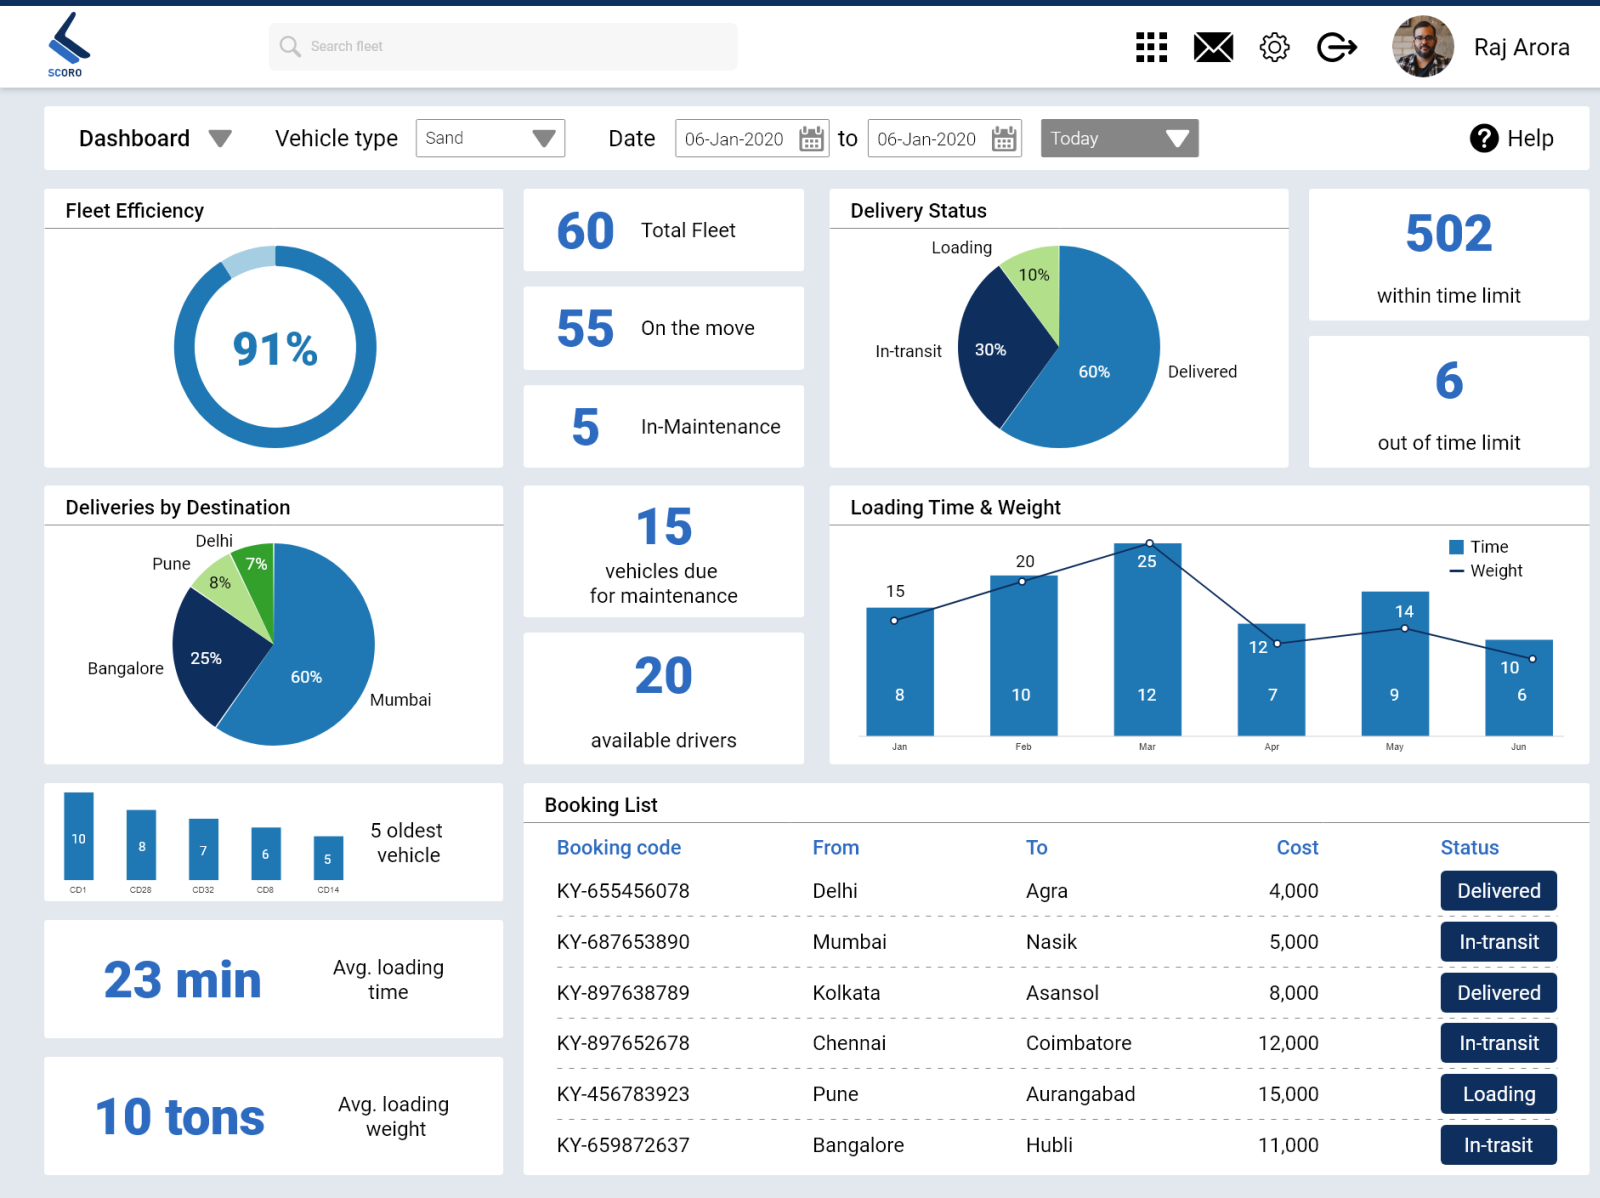Open the Dashboard dropdown arrow
1600x1198 pixels.
coord(221,138)
